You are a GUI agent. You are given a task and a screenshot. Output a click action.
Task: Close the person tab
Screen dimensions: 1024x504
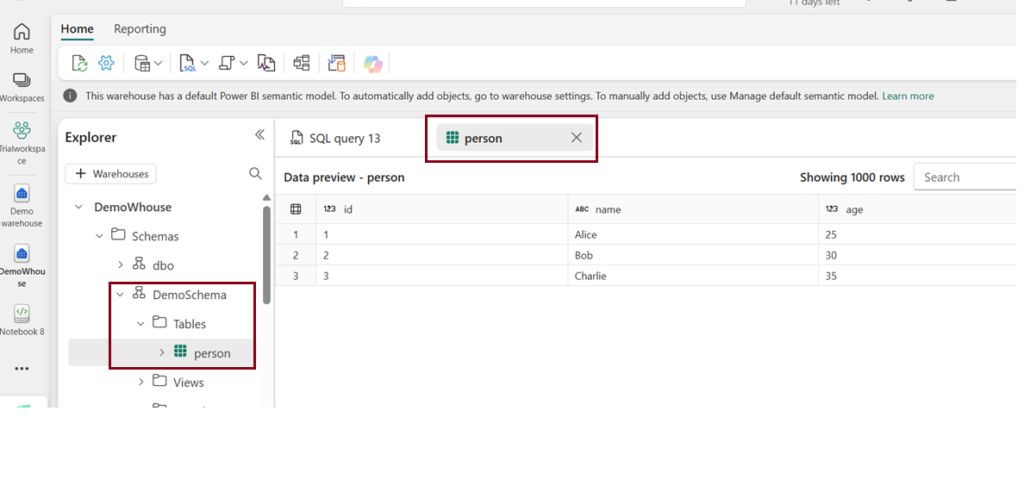pos(576,138)
